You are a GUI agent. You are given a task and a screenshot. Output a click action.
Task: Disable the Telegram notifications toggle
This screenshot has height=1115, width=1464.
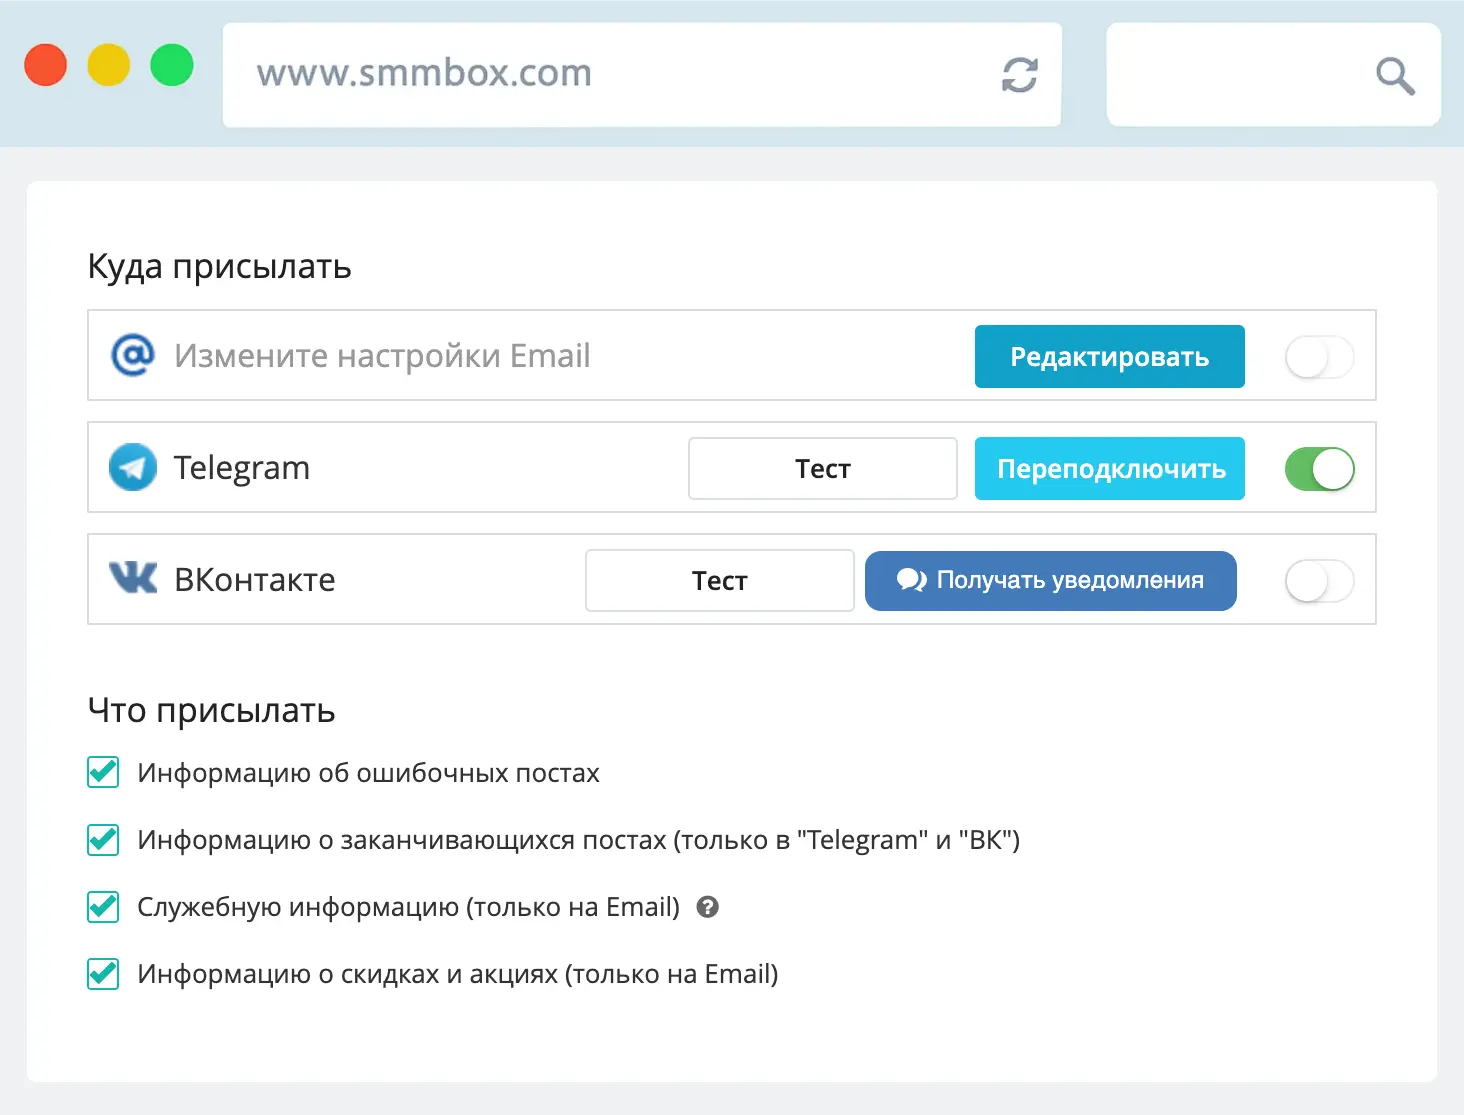(1320, 469)
